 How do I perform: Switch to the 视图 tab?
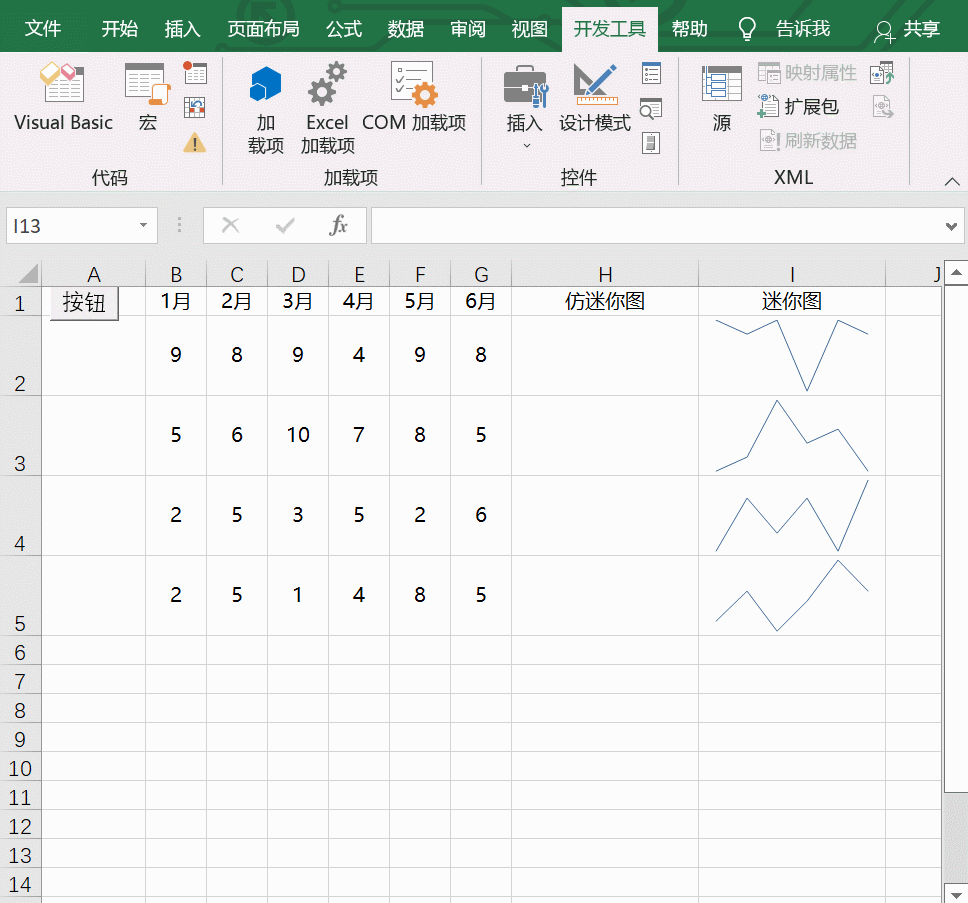(529, 29)
